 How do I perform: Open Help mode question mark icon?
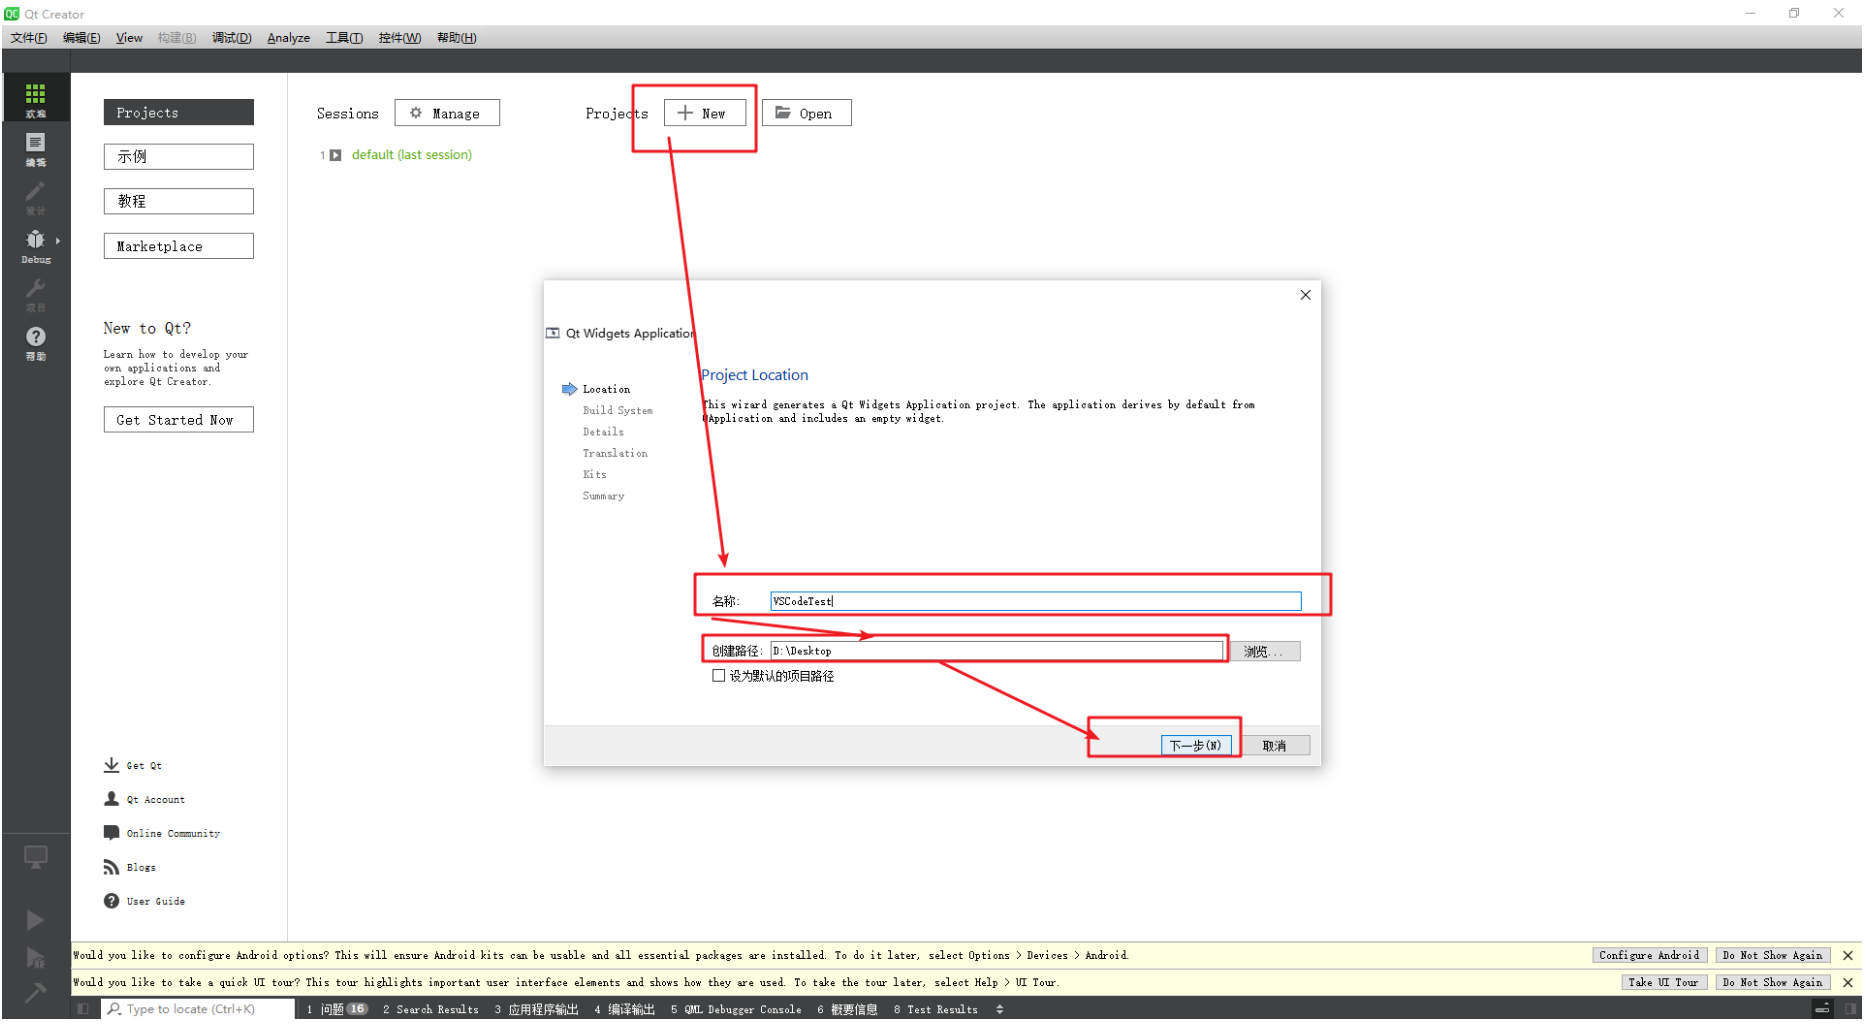tap(35, 341)
